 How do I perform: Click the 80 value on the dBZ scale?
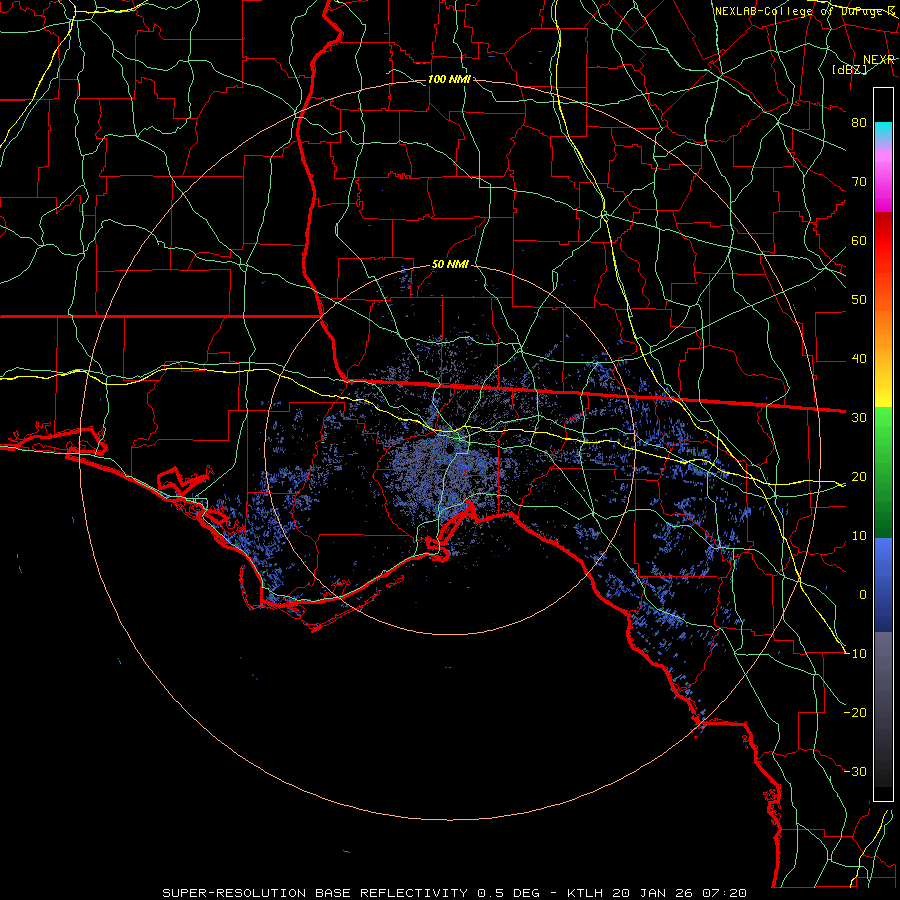click(859, 123)
